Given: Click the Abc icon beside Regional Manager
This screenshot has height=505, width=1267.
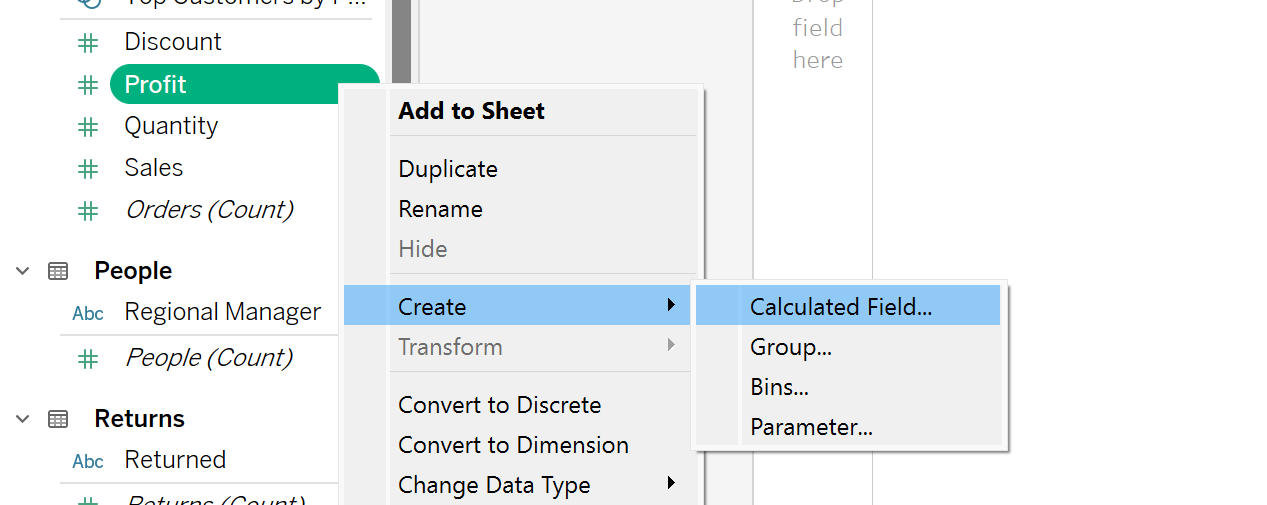Looking at the screenshot, I should 88,313.
